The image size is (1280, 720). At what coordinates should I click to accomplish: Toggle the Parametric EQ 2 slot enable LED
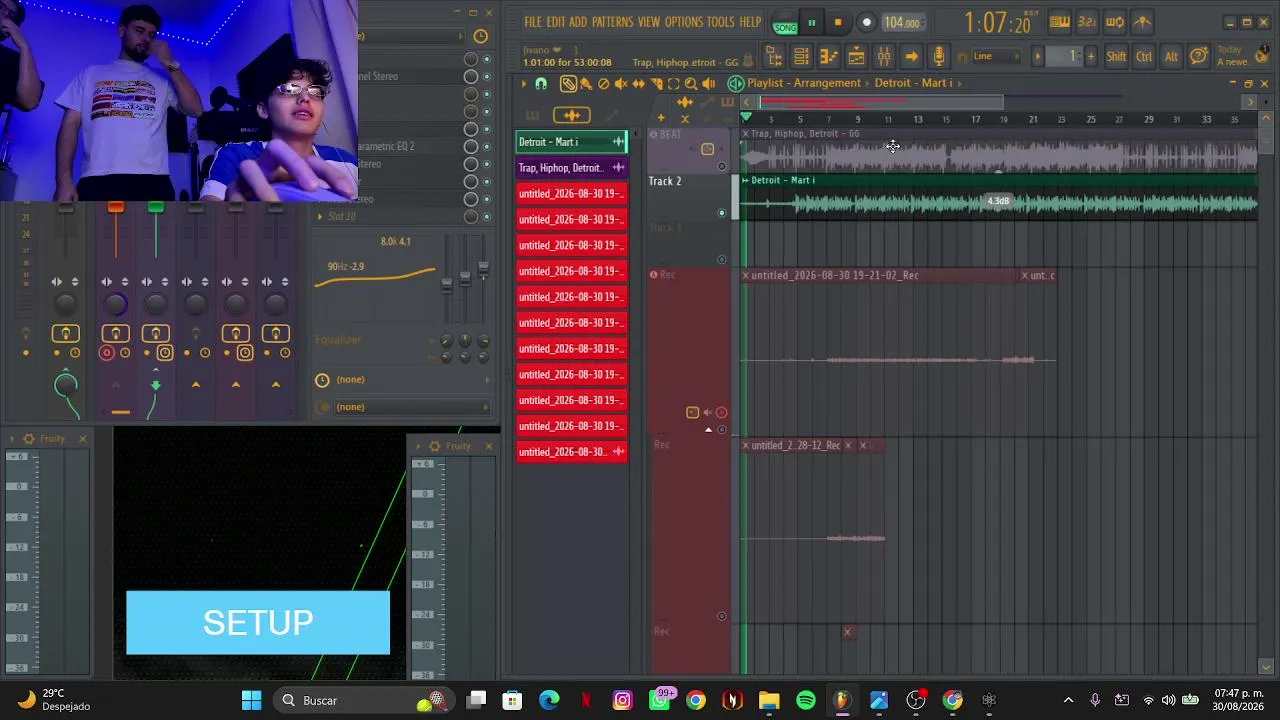[486, 146]
